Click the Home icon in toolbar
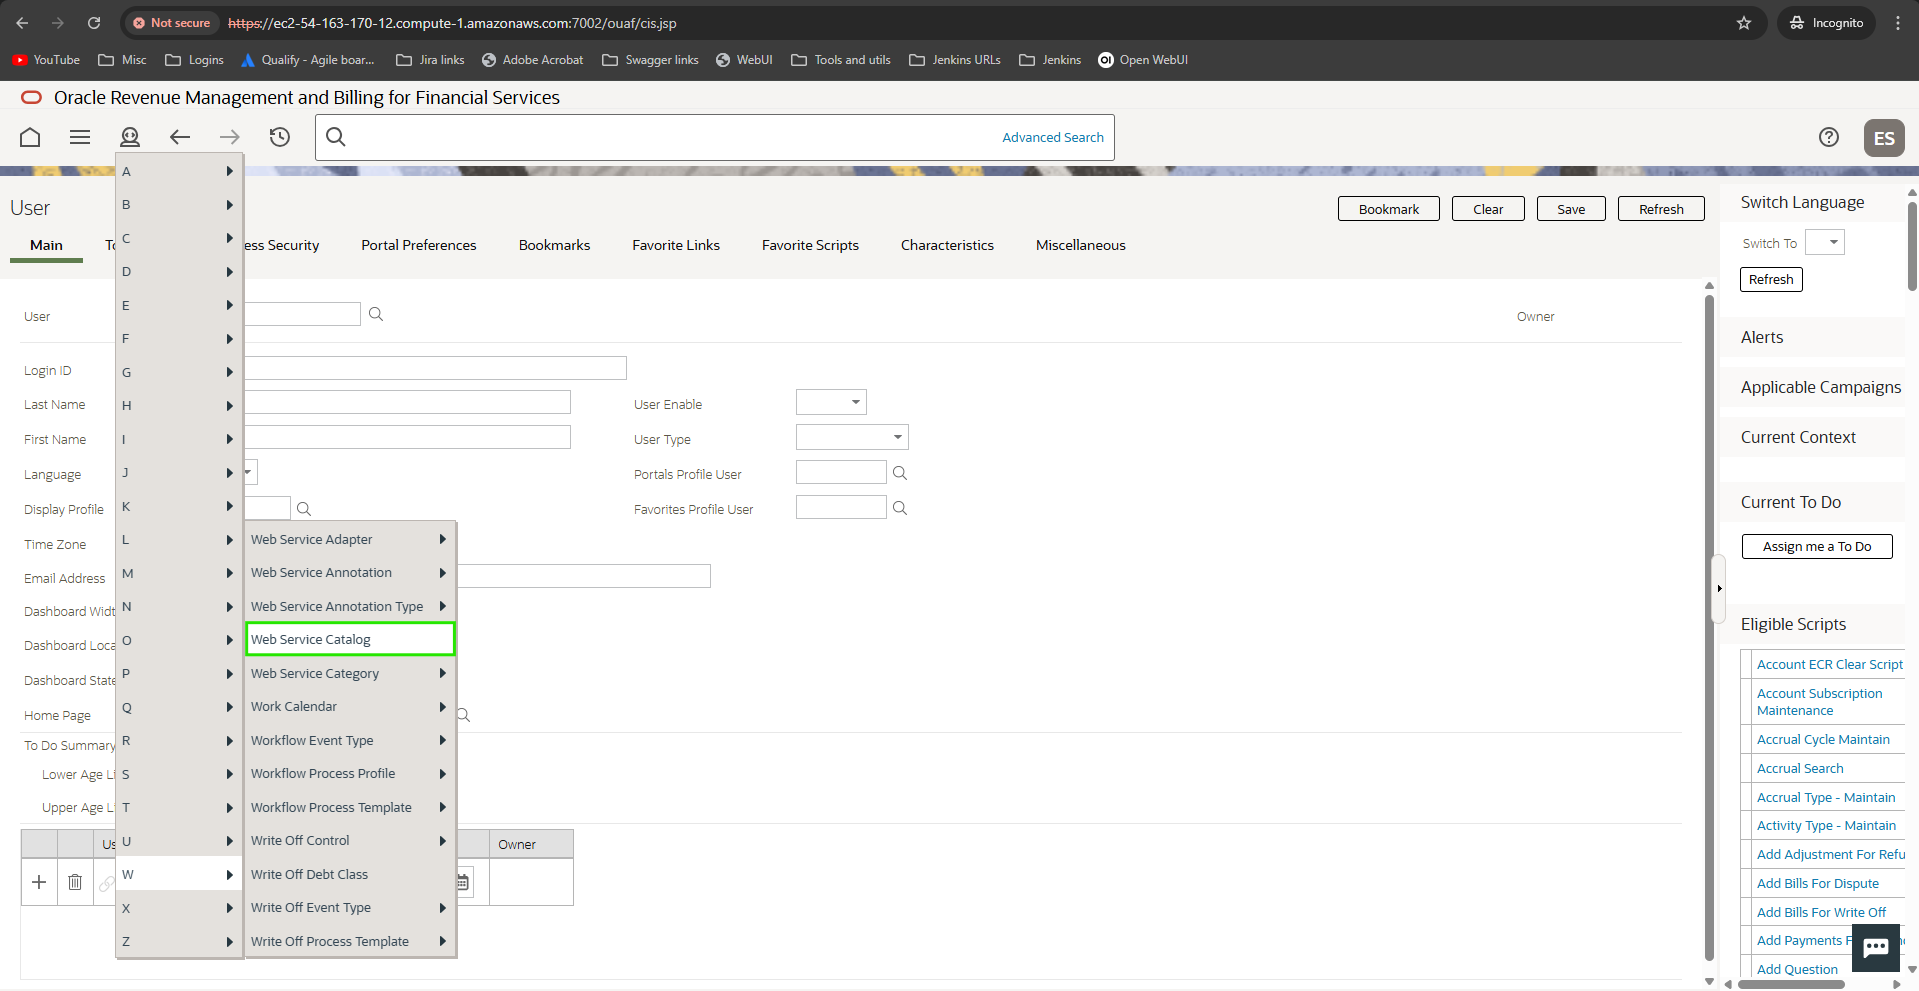 click(x=30, y=137)
